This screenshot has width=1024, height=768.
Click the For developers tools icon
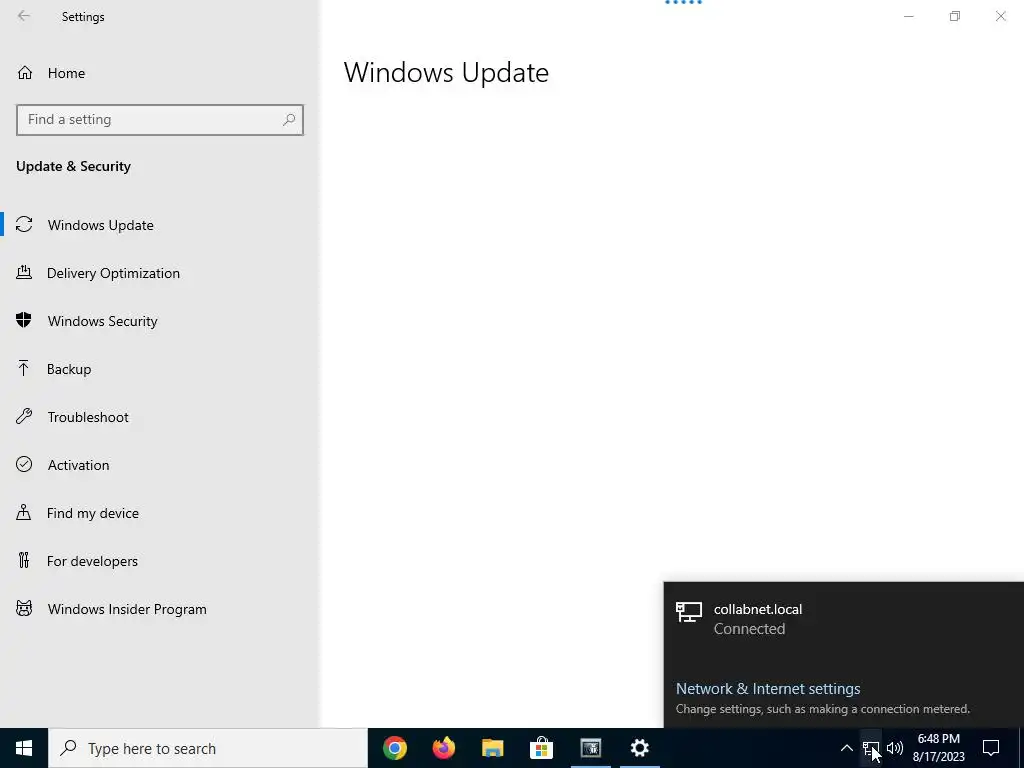point(24,560)
